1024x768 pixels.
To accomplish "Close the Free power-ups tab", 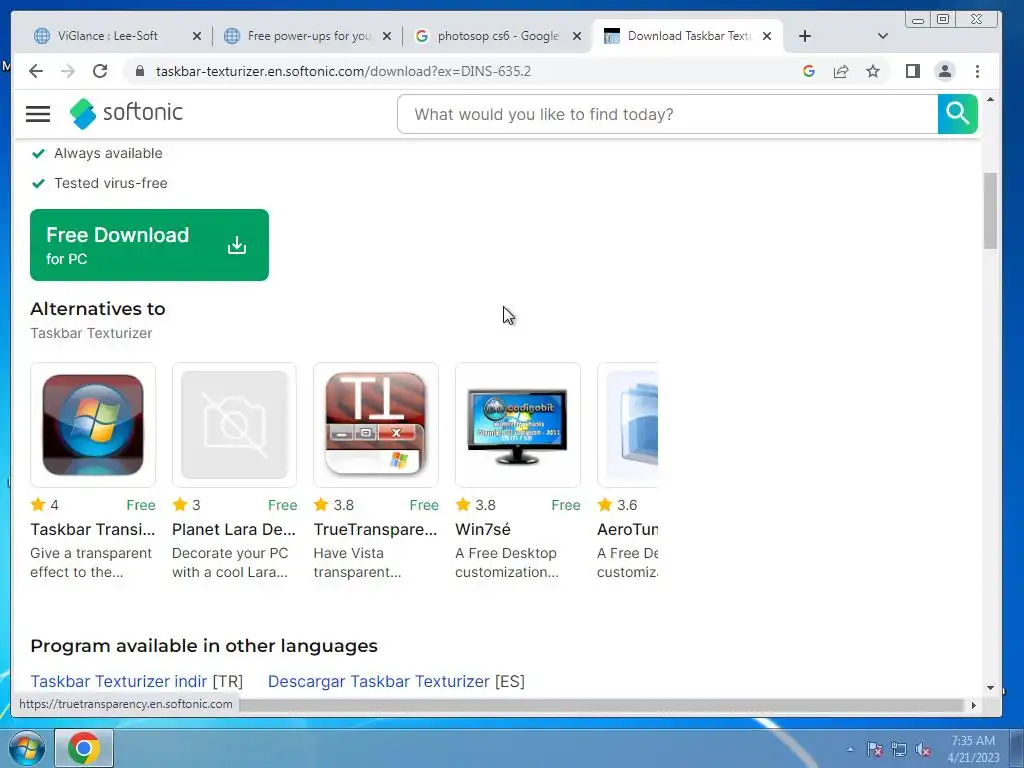I will pos(387,36).
